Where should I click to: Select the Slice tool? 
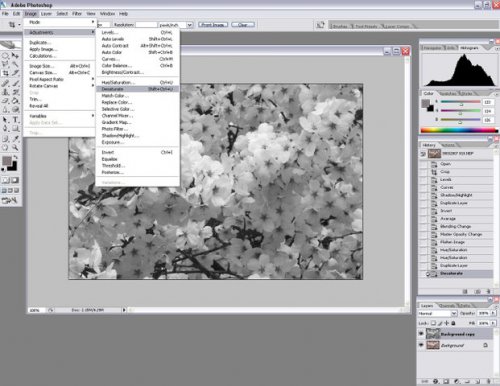tap(15, 73)
